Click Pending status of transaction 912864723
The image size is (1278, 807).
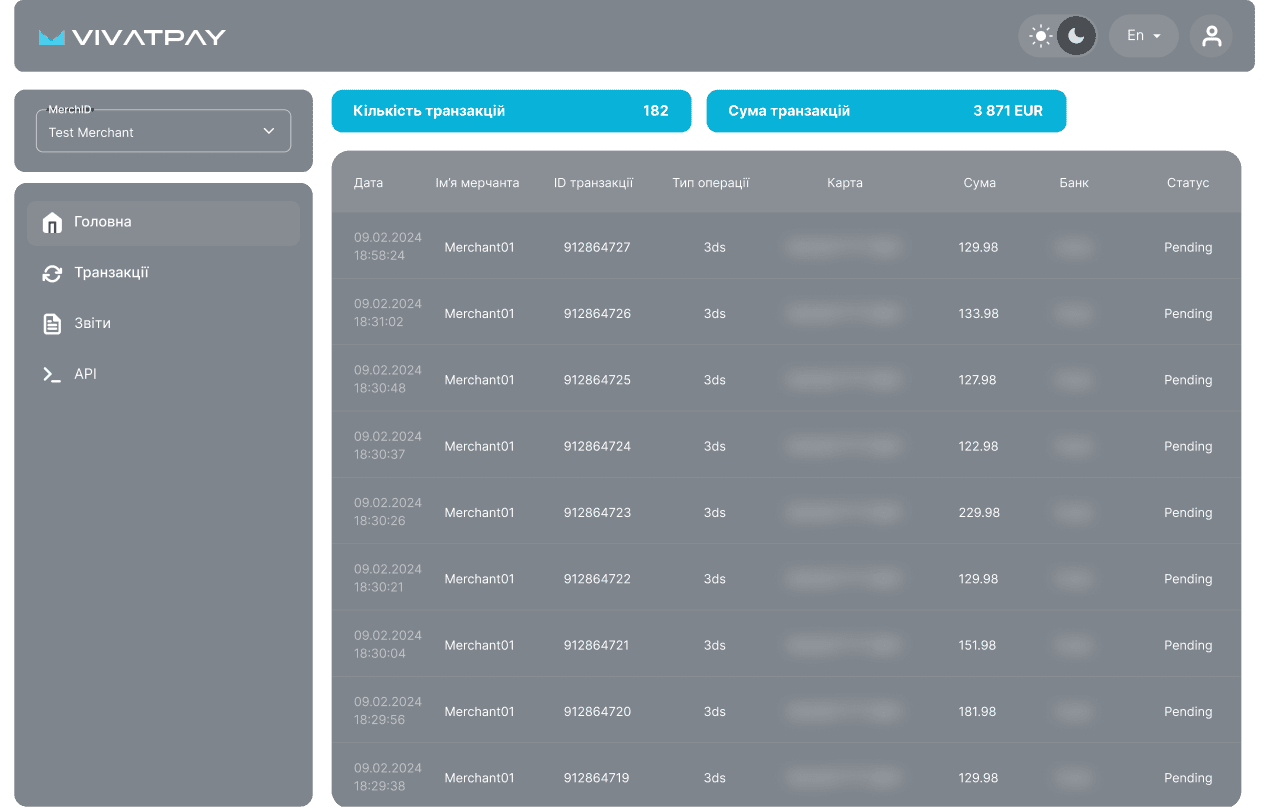click(1187, 513)
